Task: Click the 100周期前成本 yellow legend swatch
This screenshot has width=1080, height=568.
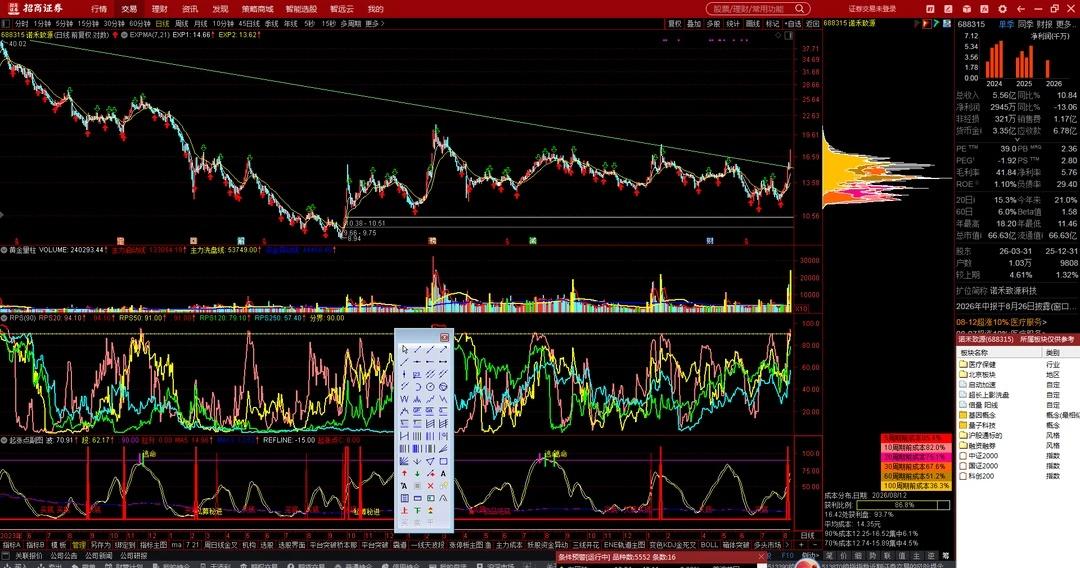Action: [x=915, y=485]
